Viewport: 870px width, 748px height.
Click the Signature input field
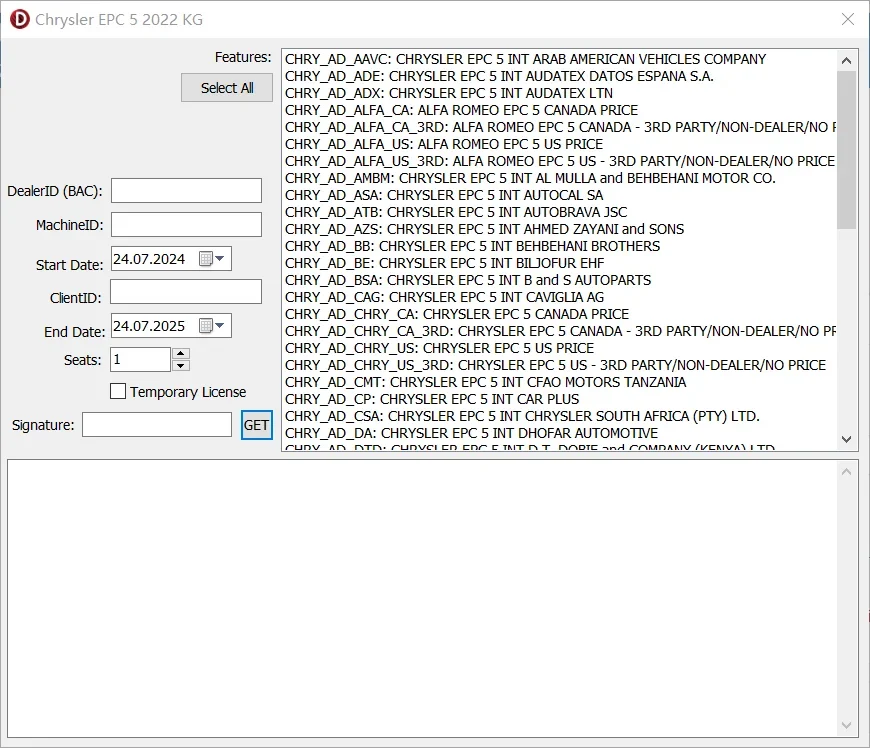[157, 425]
